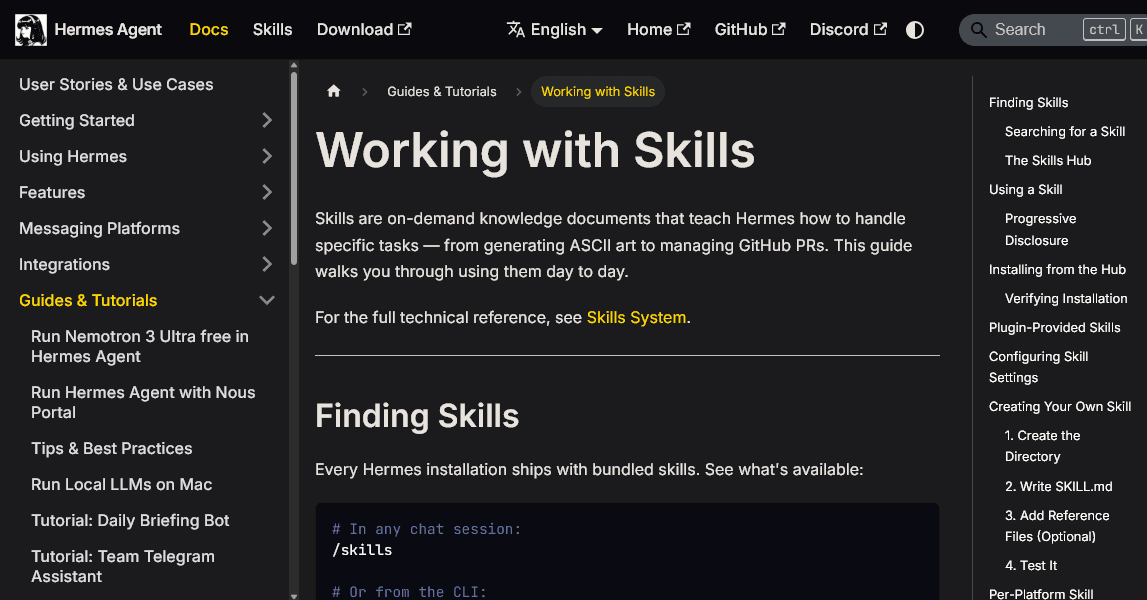Viewport: 1147px width, 600px height.
Task: Open the Home external link
Action: point(658,30)
